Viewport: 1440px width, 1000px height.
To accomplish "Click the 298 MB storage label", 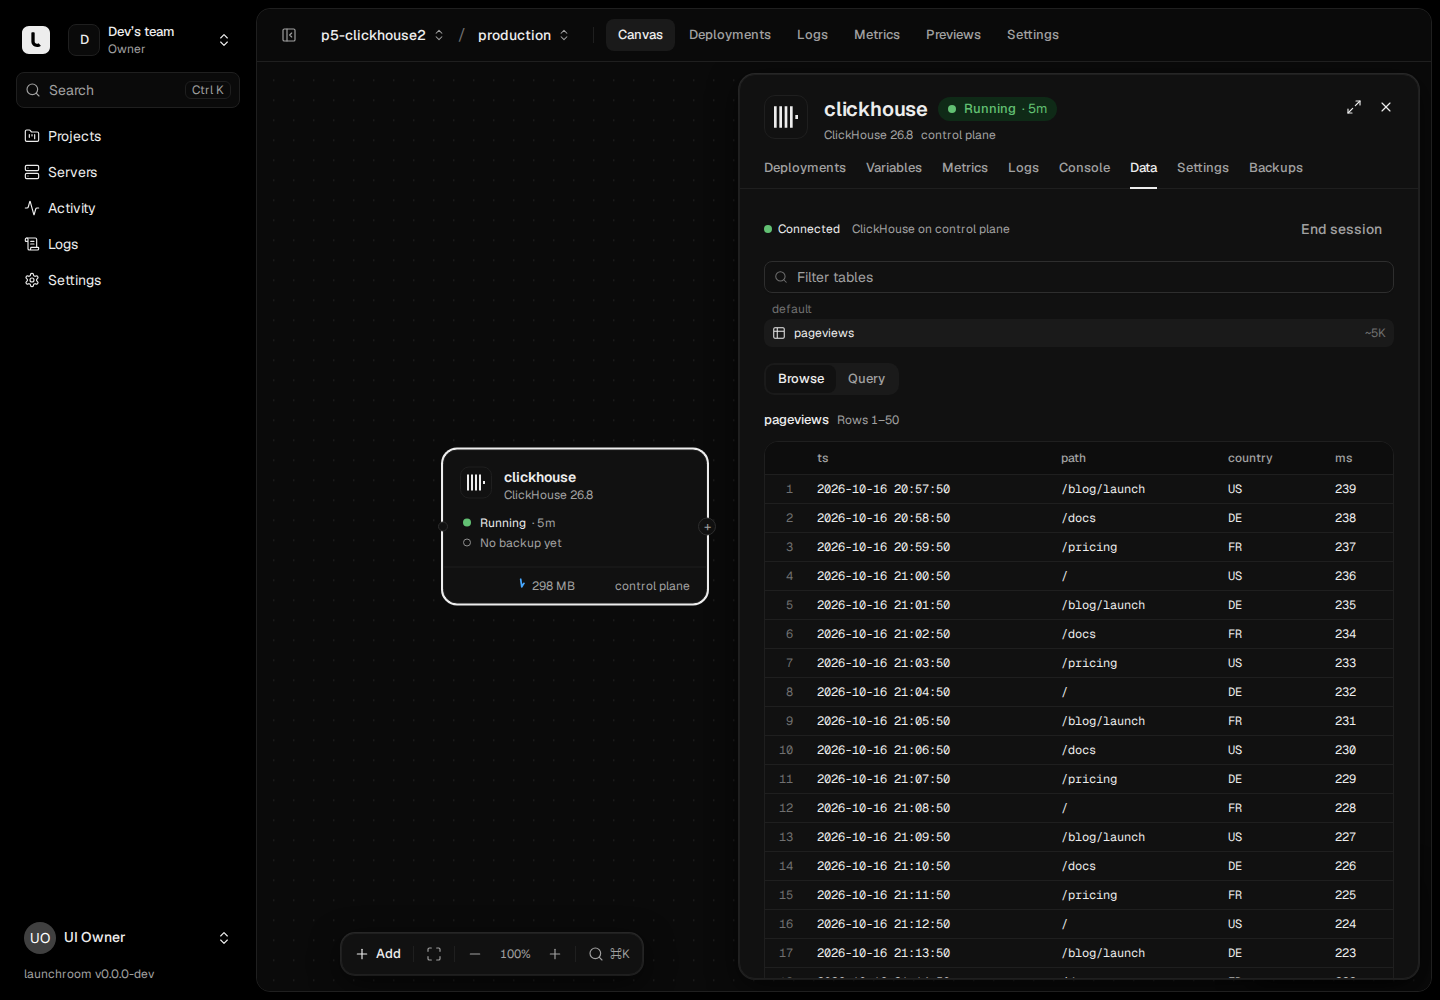I will [553, 586].
